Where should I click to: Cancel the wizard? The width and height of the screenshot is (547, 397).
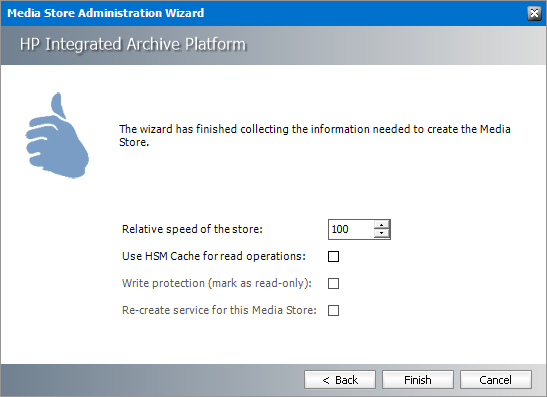click(x=496, y=380)
